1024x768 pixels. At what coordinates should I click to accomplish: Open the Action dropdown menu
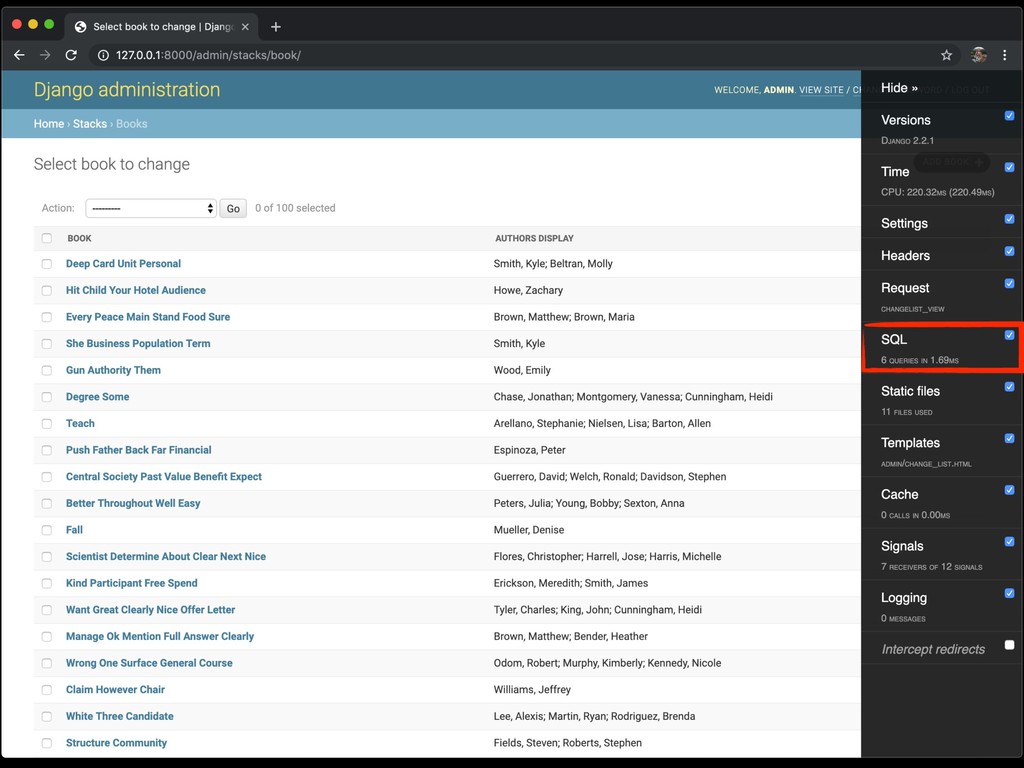tap(150, 208)
